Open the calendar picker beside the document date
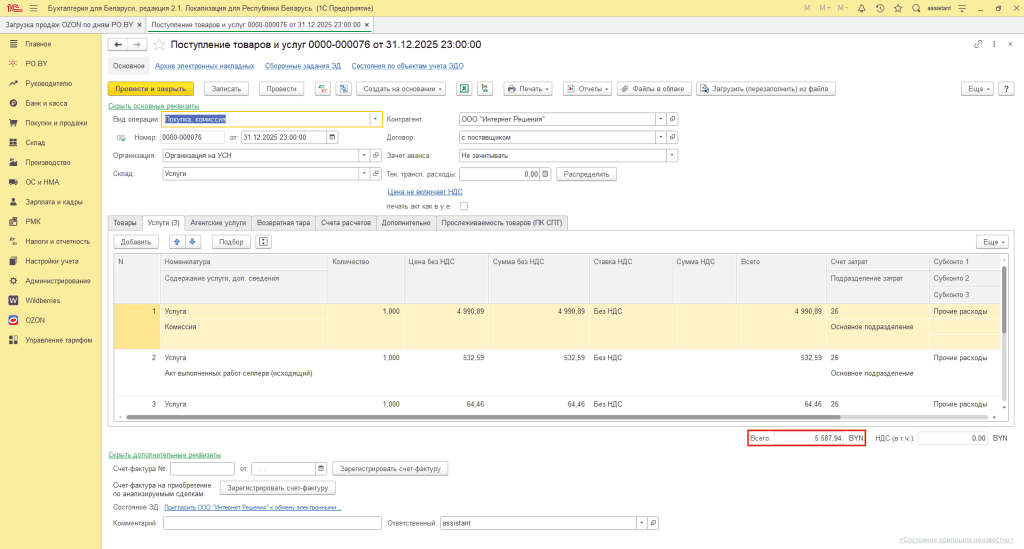Viewport: 1024px width, 549px height. click(x=332, y=138)
